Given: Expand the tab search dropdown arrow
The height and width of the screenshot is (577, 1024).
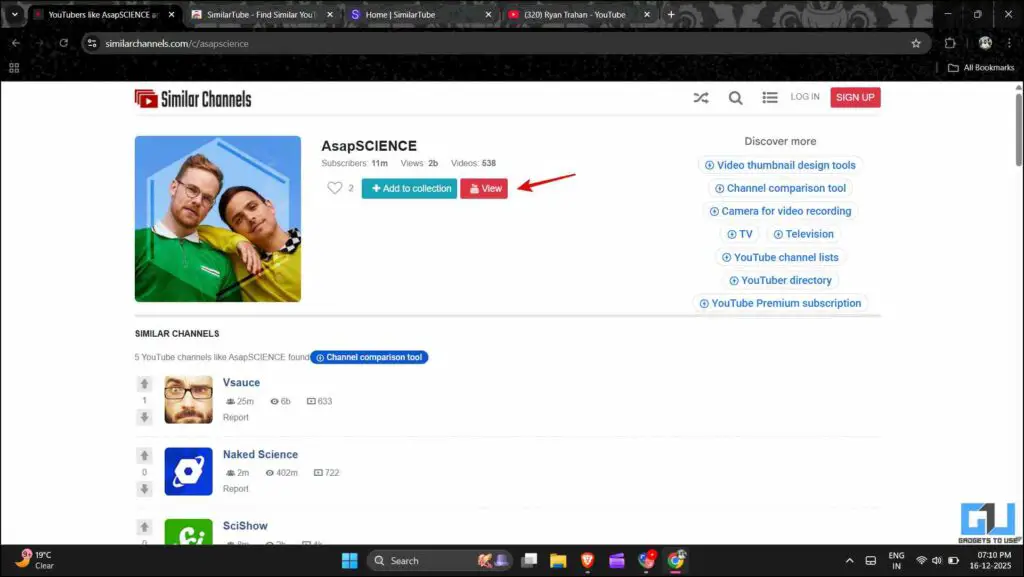Looking at the screenshot, I should pyautogui.click(x=14, y=15).
